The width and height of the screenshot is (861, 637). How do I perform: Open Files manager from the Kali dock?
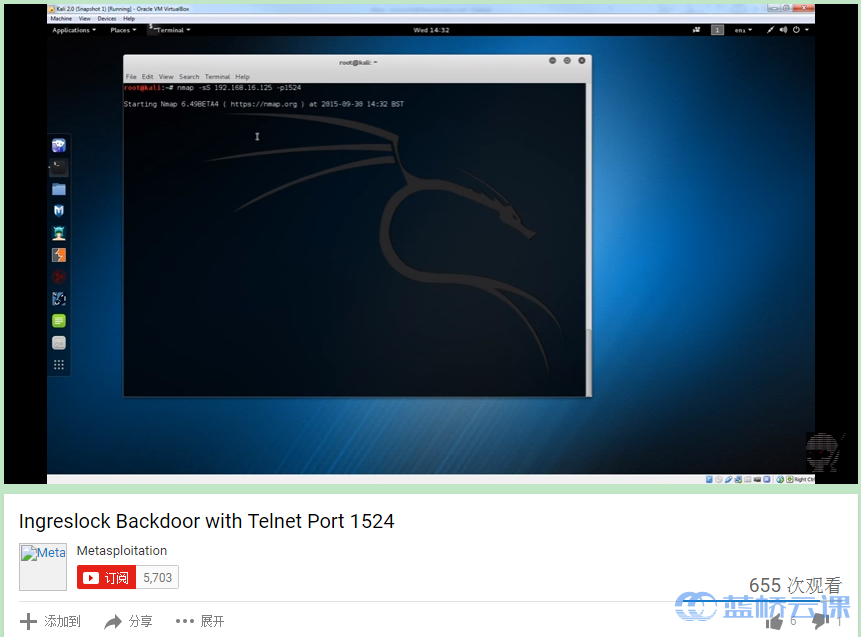[x=59, y=189]
